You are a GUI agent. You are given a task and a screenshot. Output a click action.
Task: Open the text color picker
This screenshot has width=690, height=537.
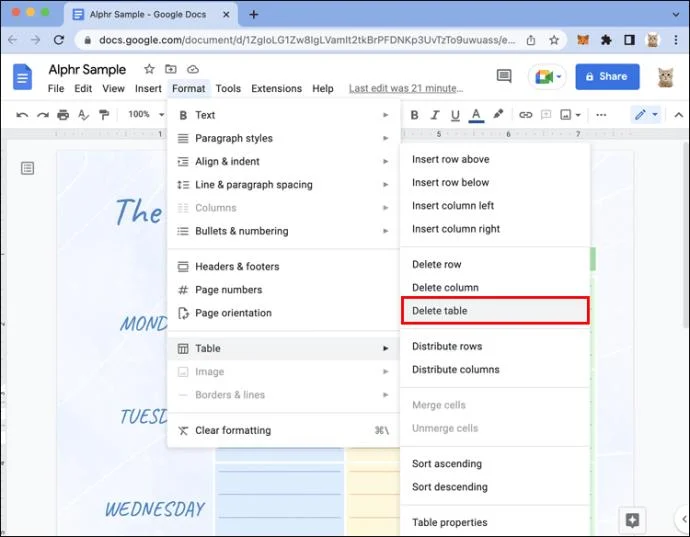(476, 115)
